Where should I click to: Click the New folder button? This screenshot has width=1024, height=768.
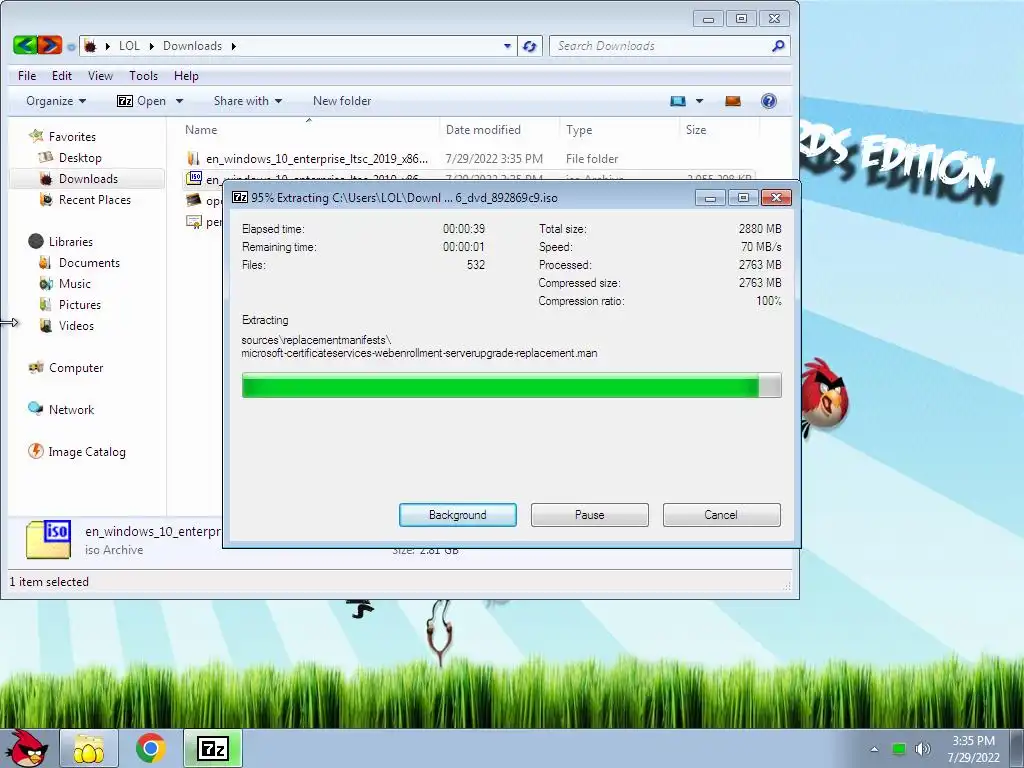(342, 101)
